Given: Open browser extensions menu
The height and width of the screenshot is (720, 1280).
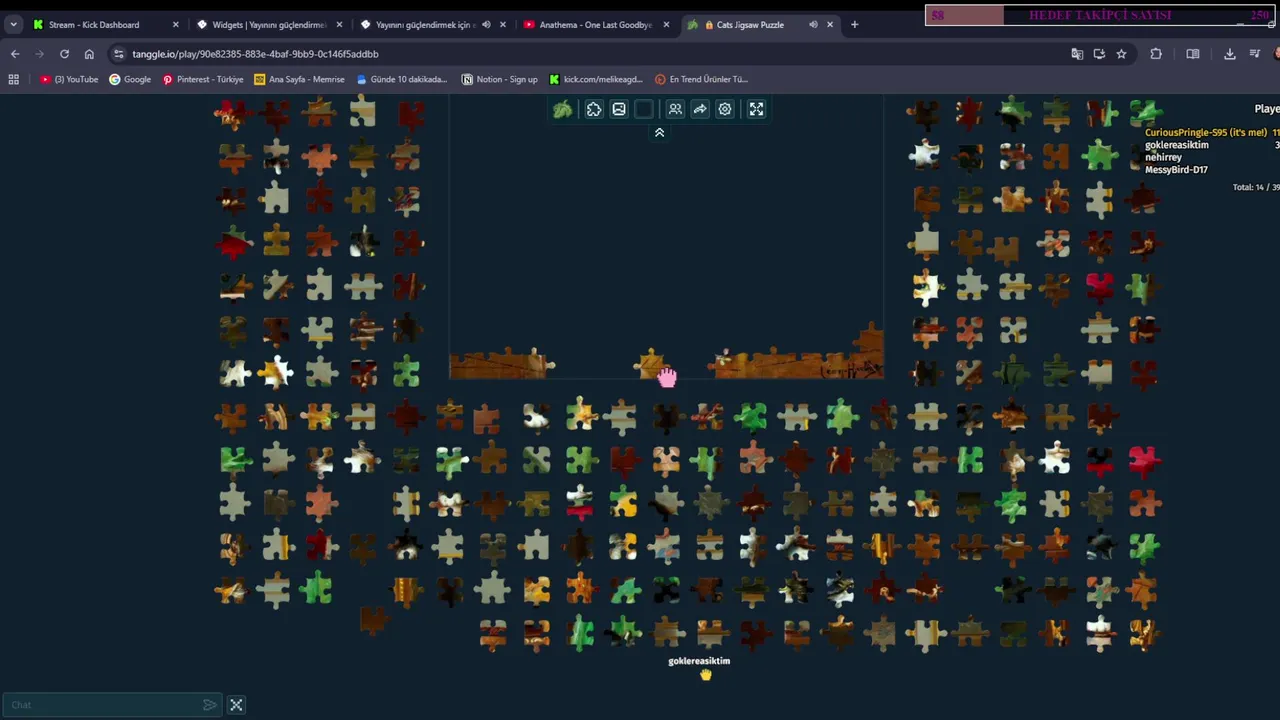Looking at the screenshot, I should click(x=1156, y=54).
